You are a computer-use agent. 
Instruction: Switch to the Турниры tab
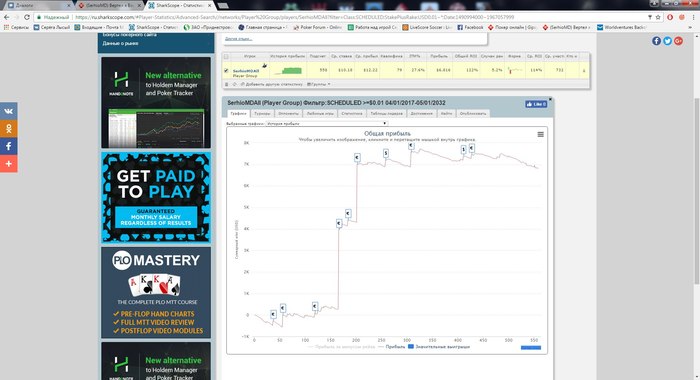(x=262, y=113)
